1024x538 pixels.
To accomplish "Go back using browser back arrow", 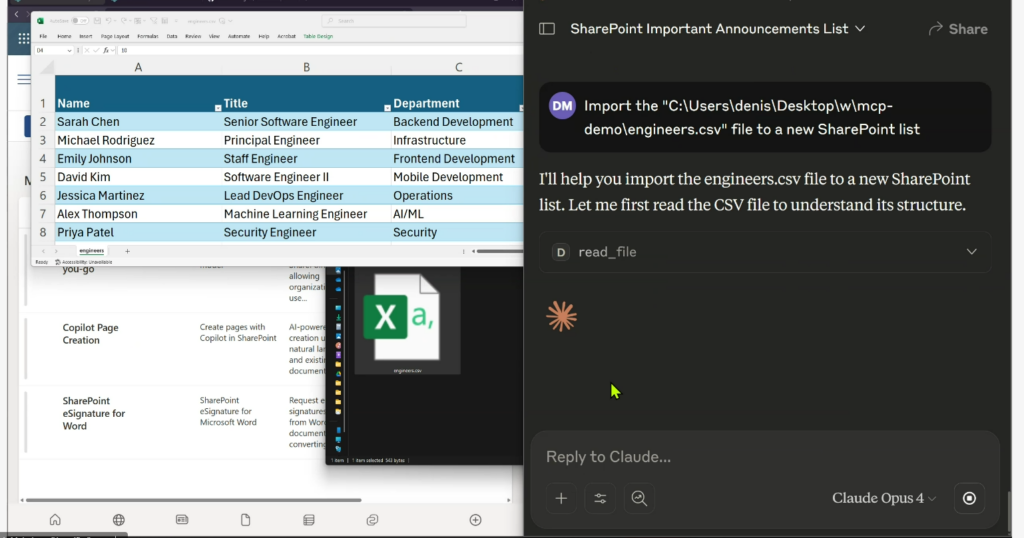I will 16,14.
